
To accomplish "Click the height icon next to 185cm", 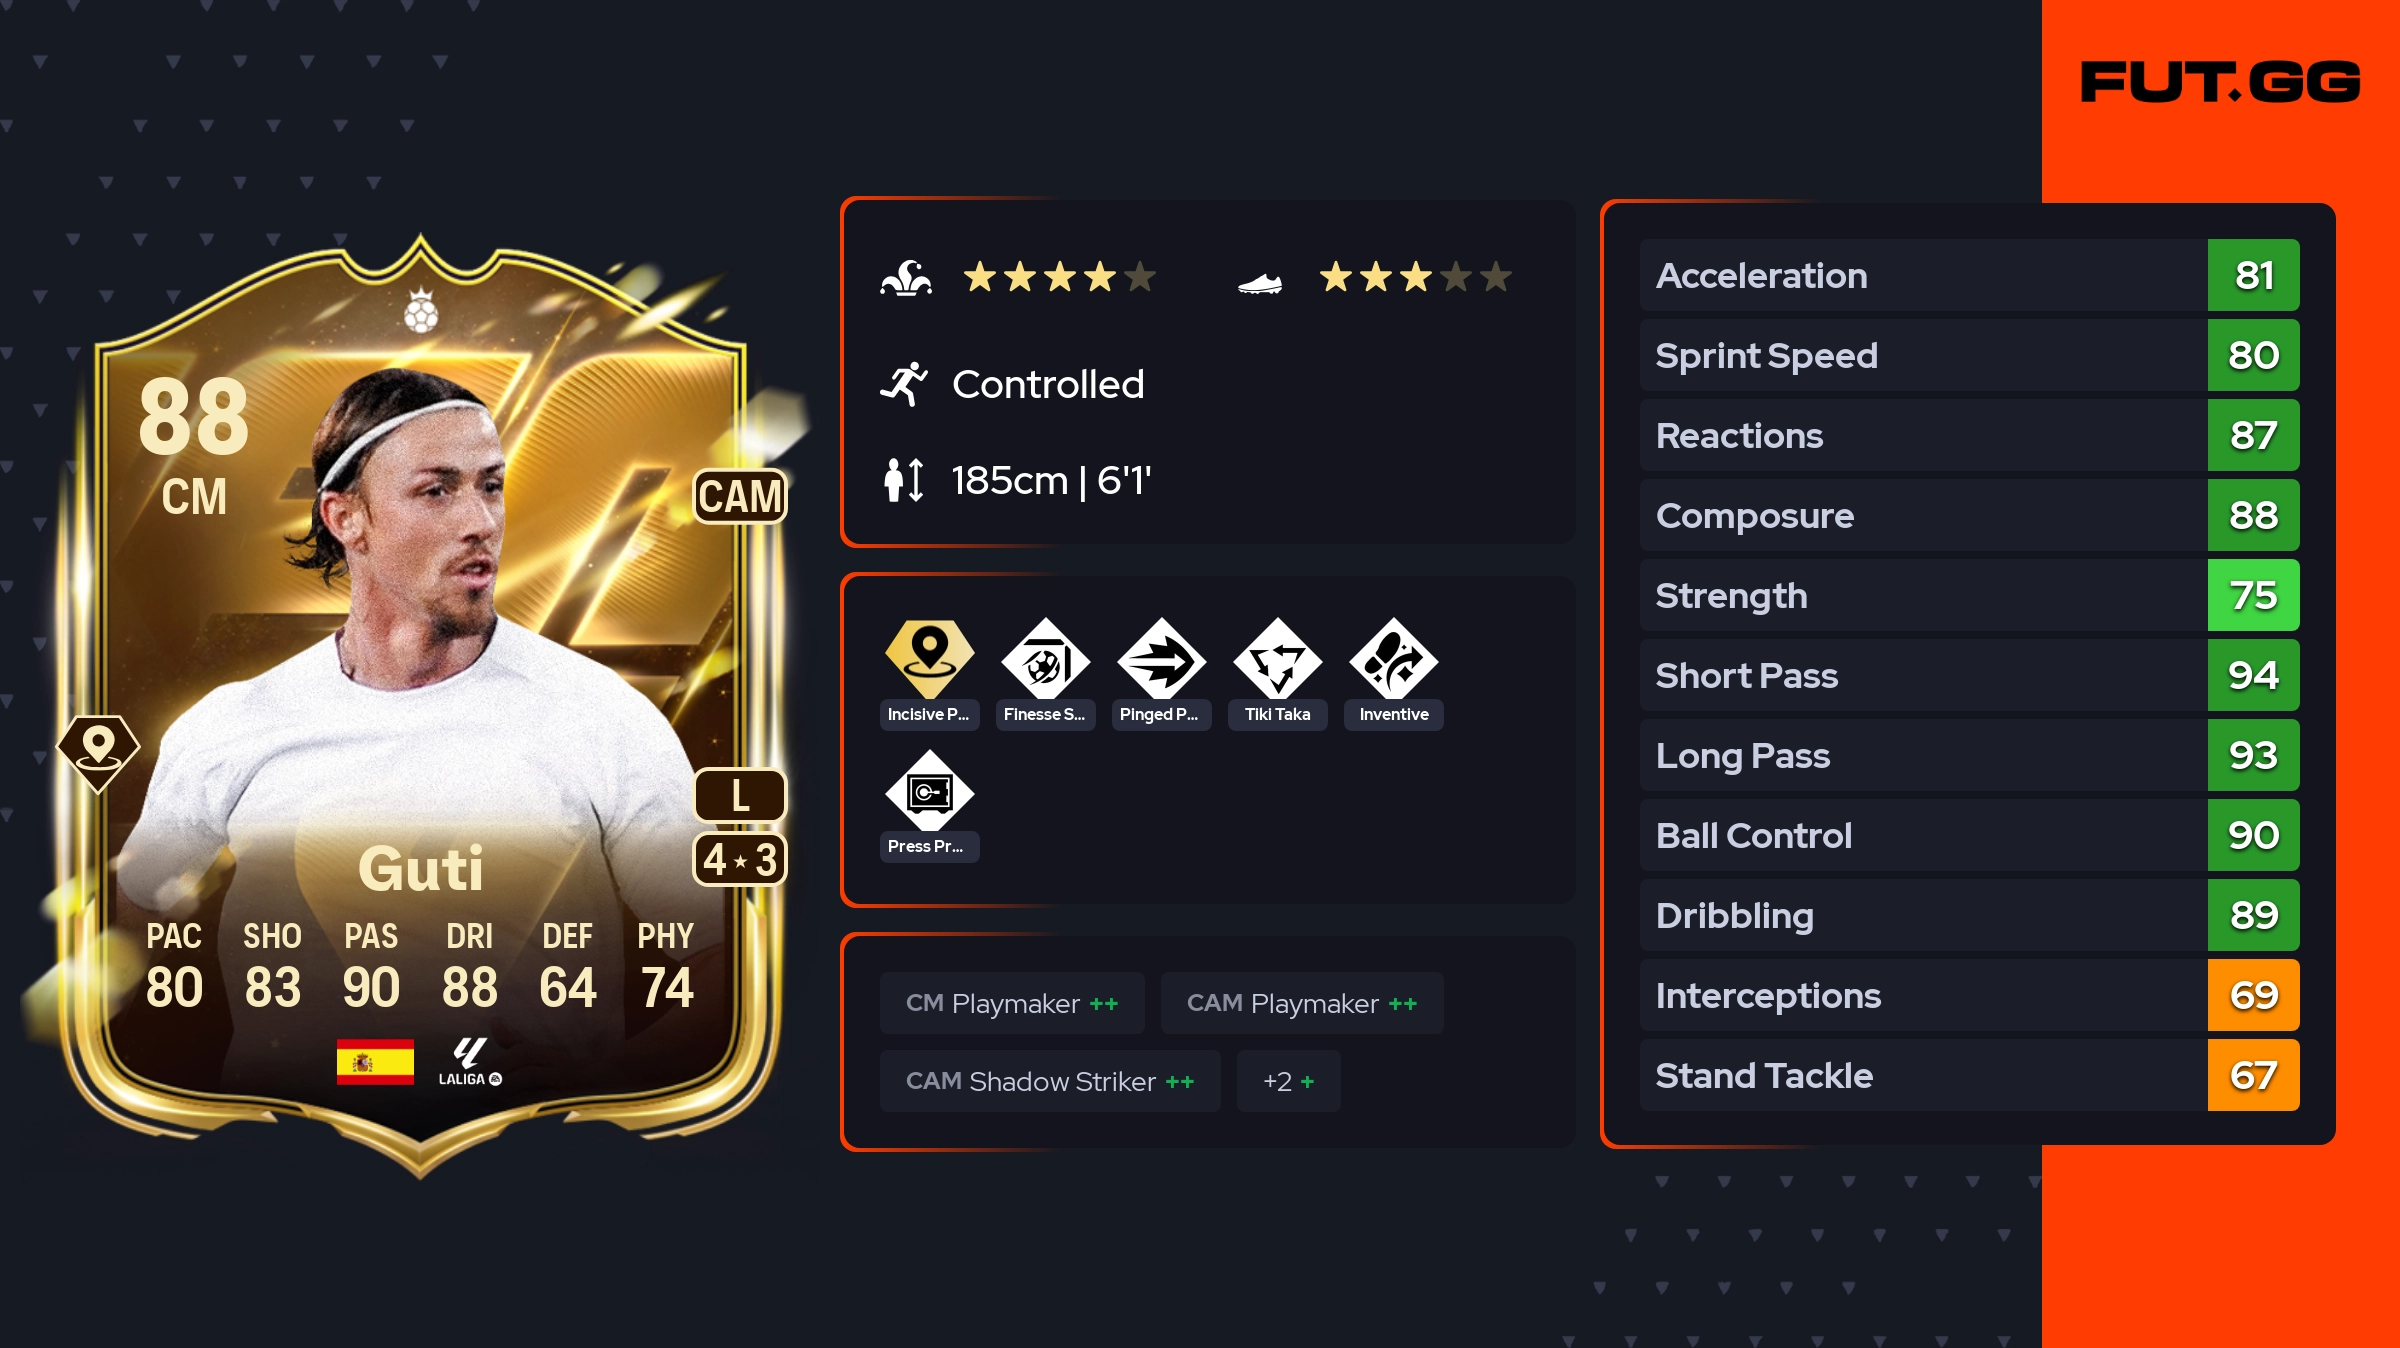I will coord(904,480).
